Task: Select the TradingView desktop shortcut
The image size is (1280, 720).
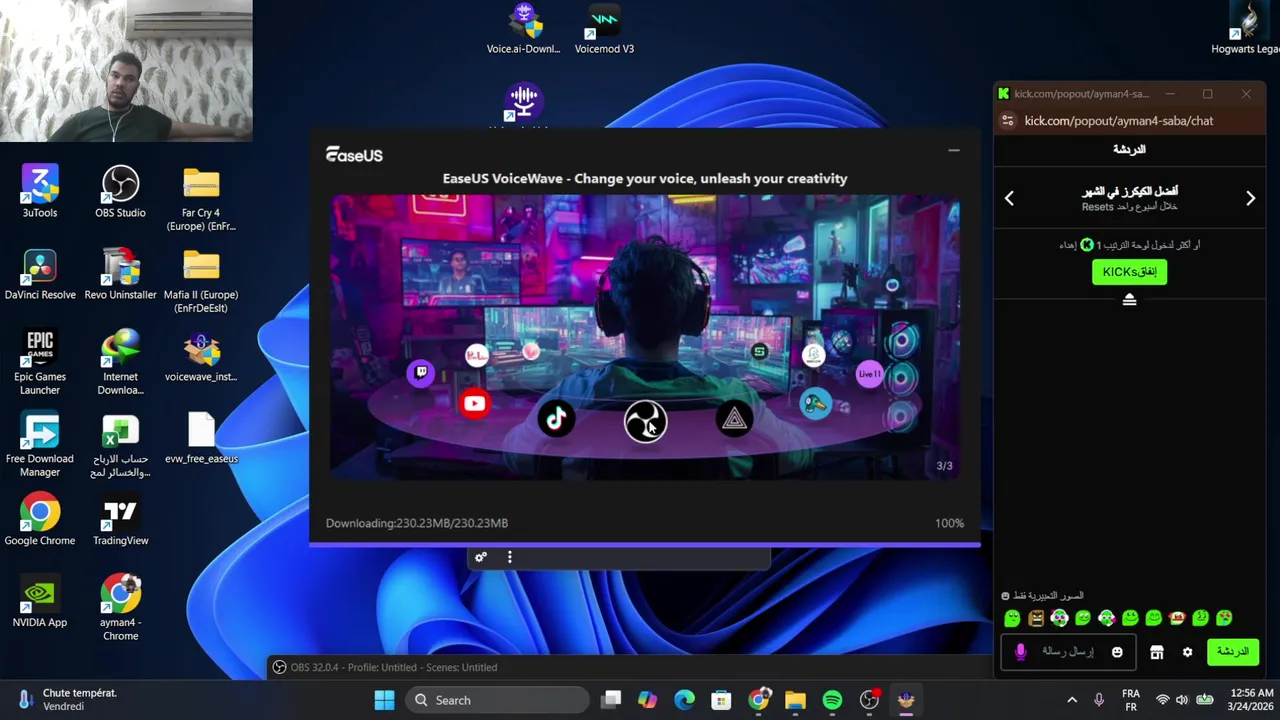Action: point(120,519)
